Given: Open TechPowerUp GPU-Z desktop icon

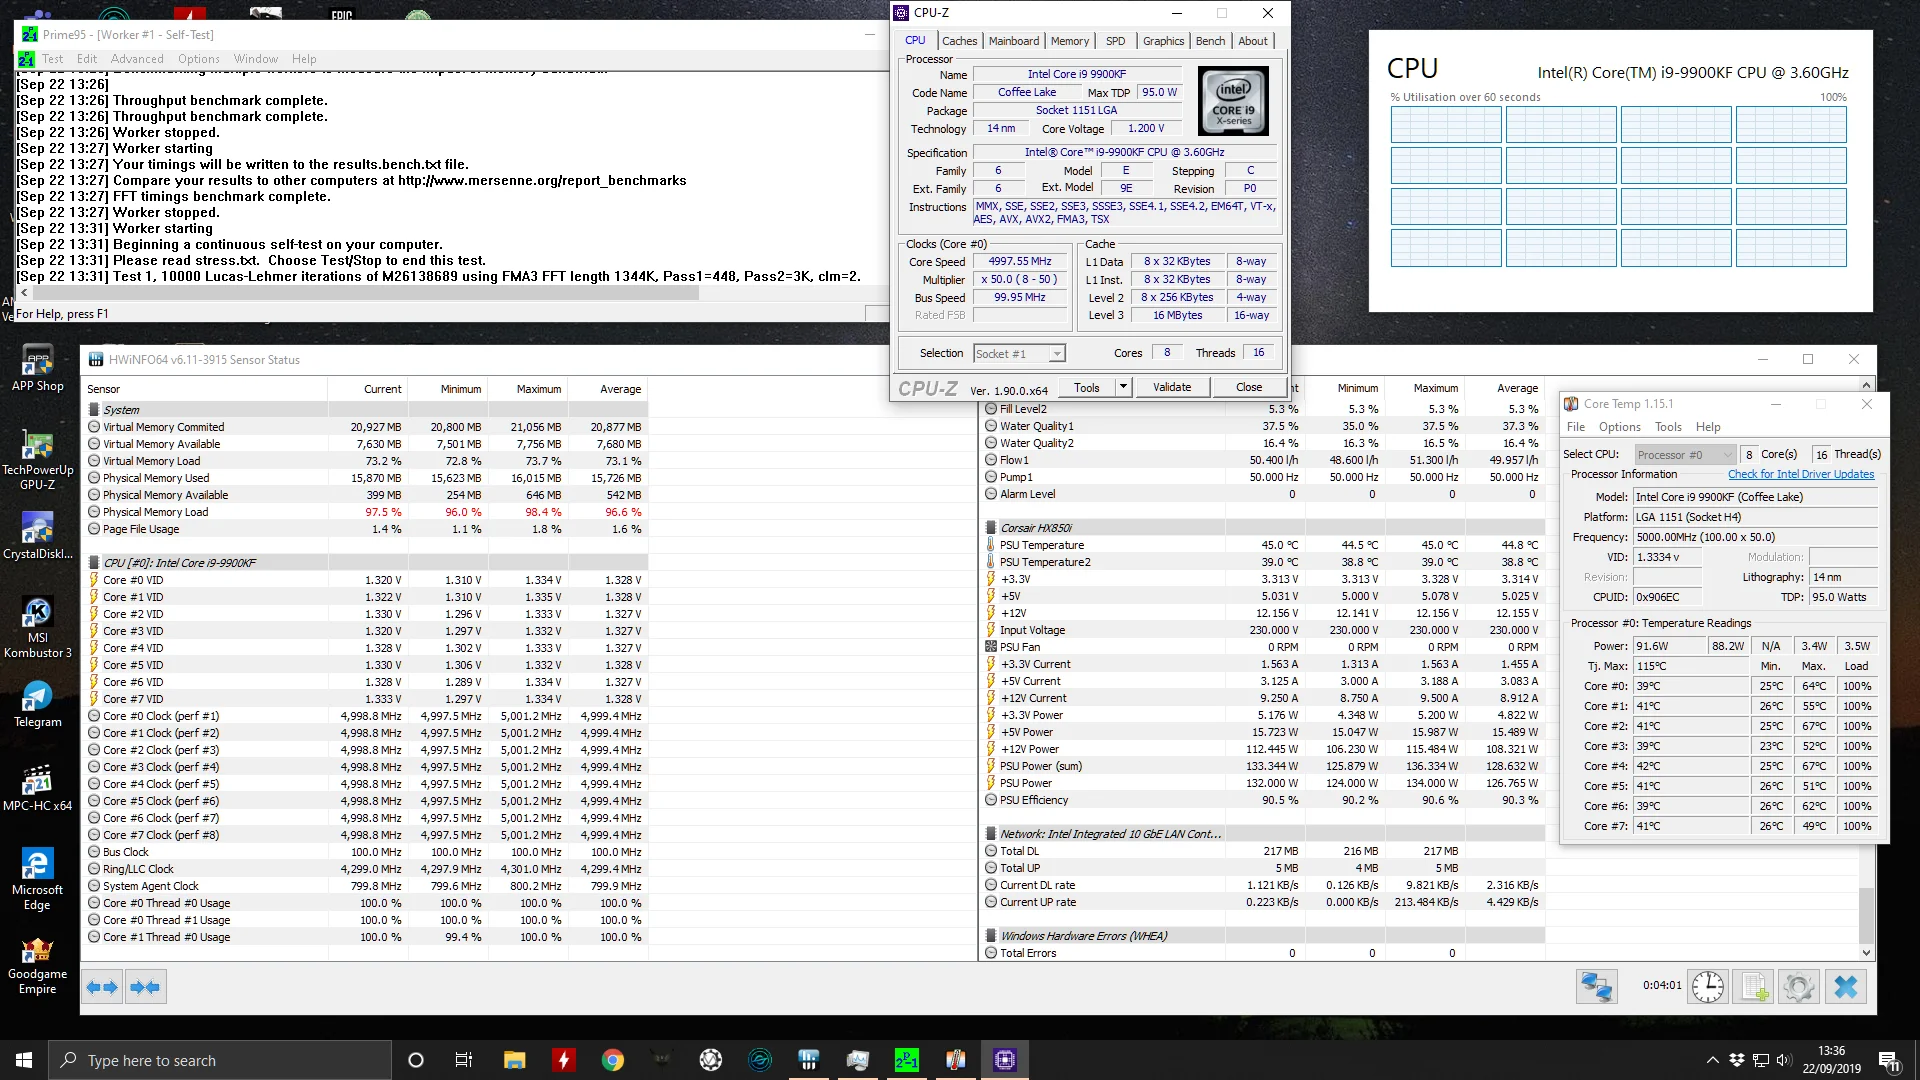Looking at the screenshot, I should point(37,460).
